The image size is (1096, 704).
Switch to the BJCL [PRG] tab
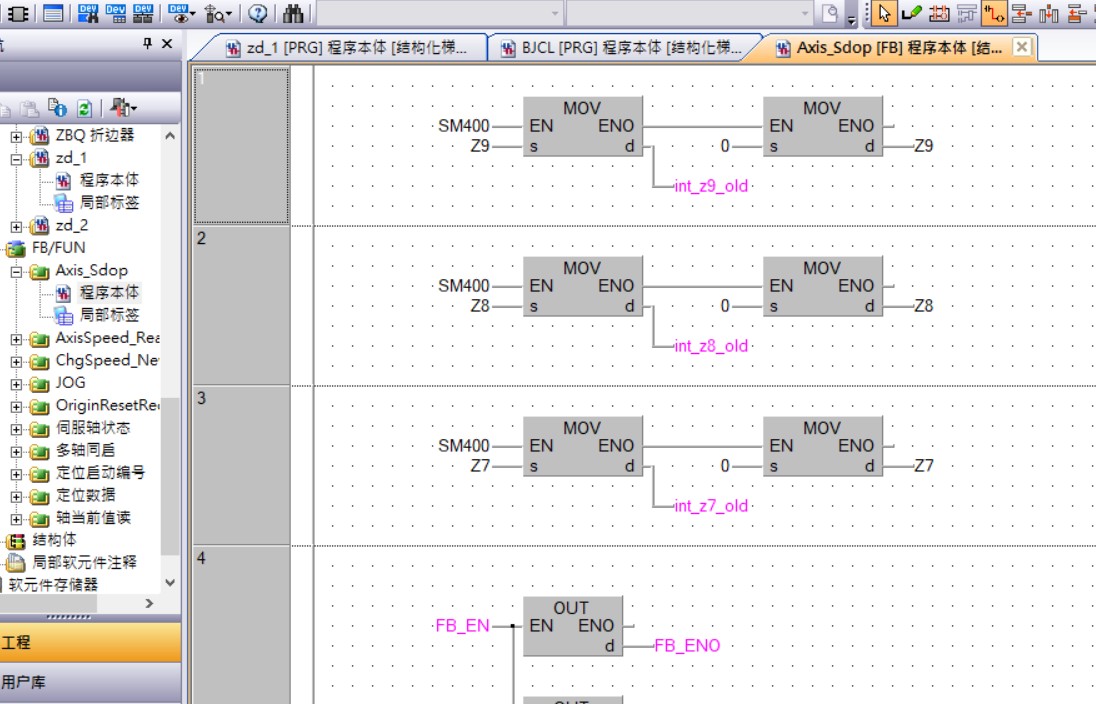point(620,48)
